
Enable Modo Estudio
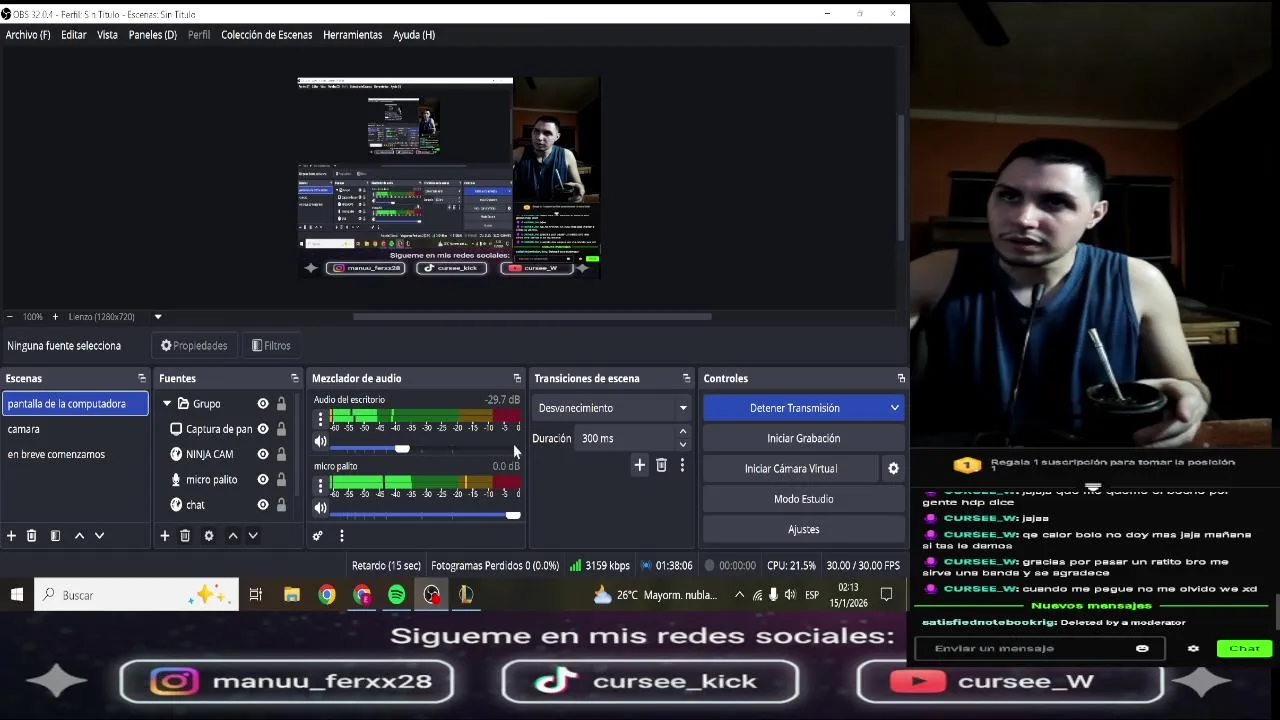click(x=804, y=499)
